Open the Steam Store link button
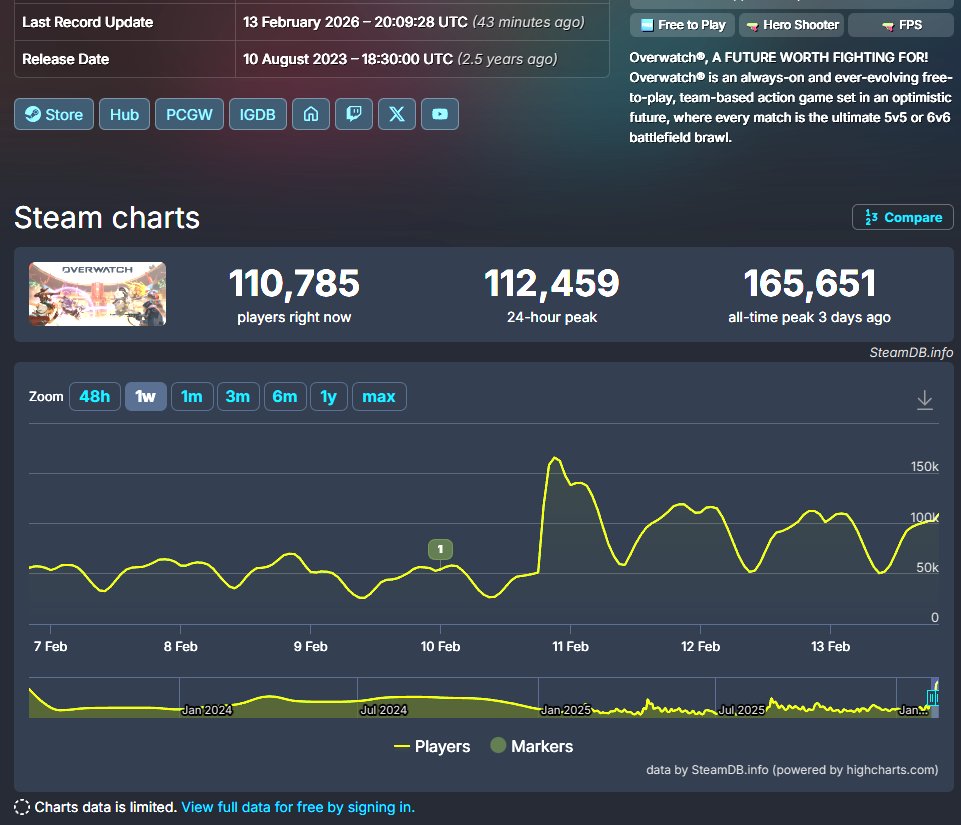 tap(54, 114)
